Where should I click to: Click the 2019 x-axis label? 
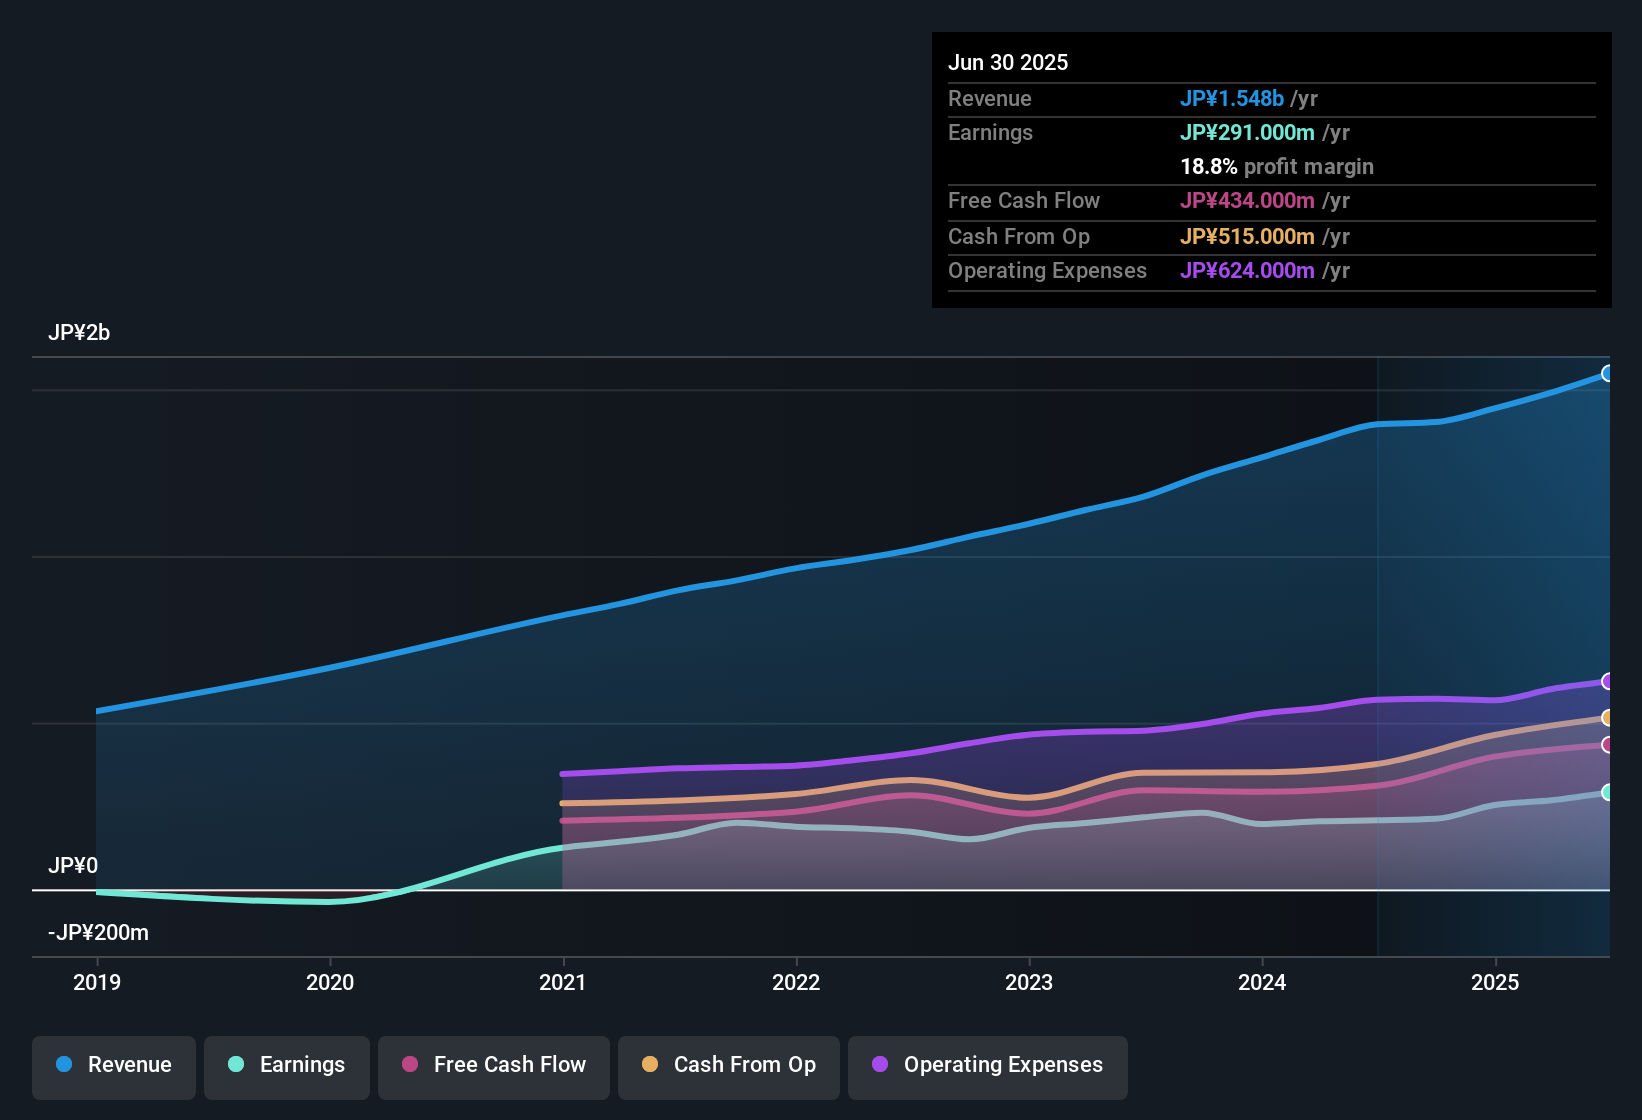coord(97,982)
